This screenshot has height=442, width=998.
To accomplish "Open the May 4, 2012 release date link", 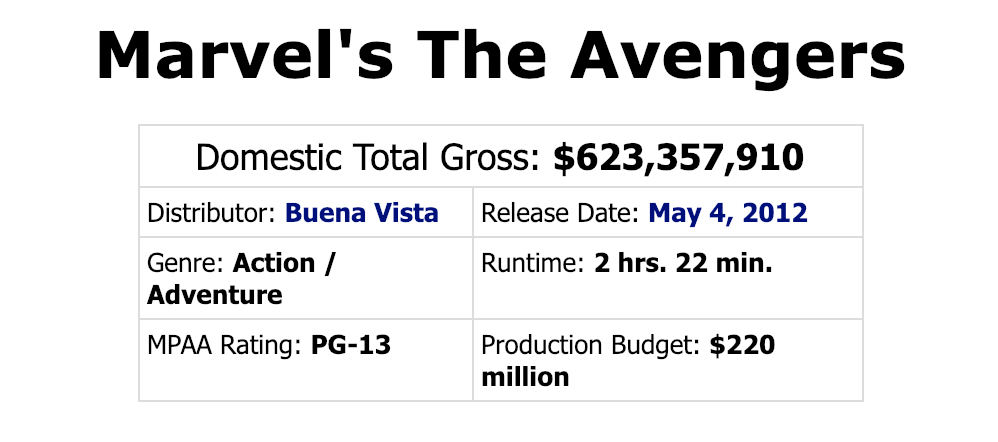I will pyautogui.click(x=728, y=213).
